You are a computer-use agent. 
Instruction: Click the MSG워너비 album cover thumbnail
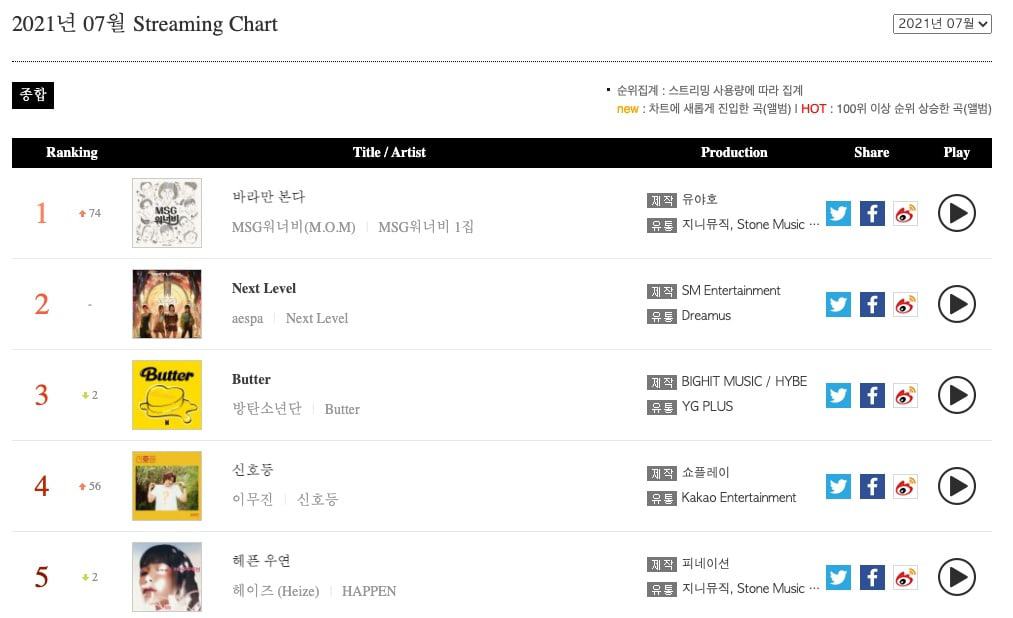pyautogui.click(x=167, y=213)
